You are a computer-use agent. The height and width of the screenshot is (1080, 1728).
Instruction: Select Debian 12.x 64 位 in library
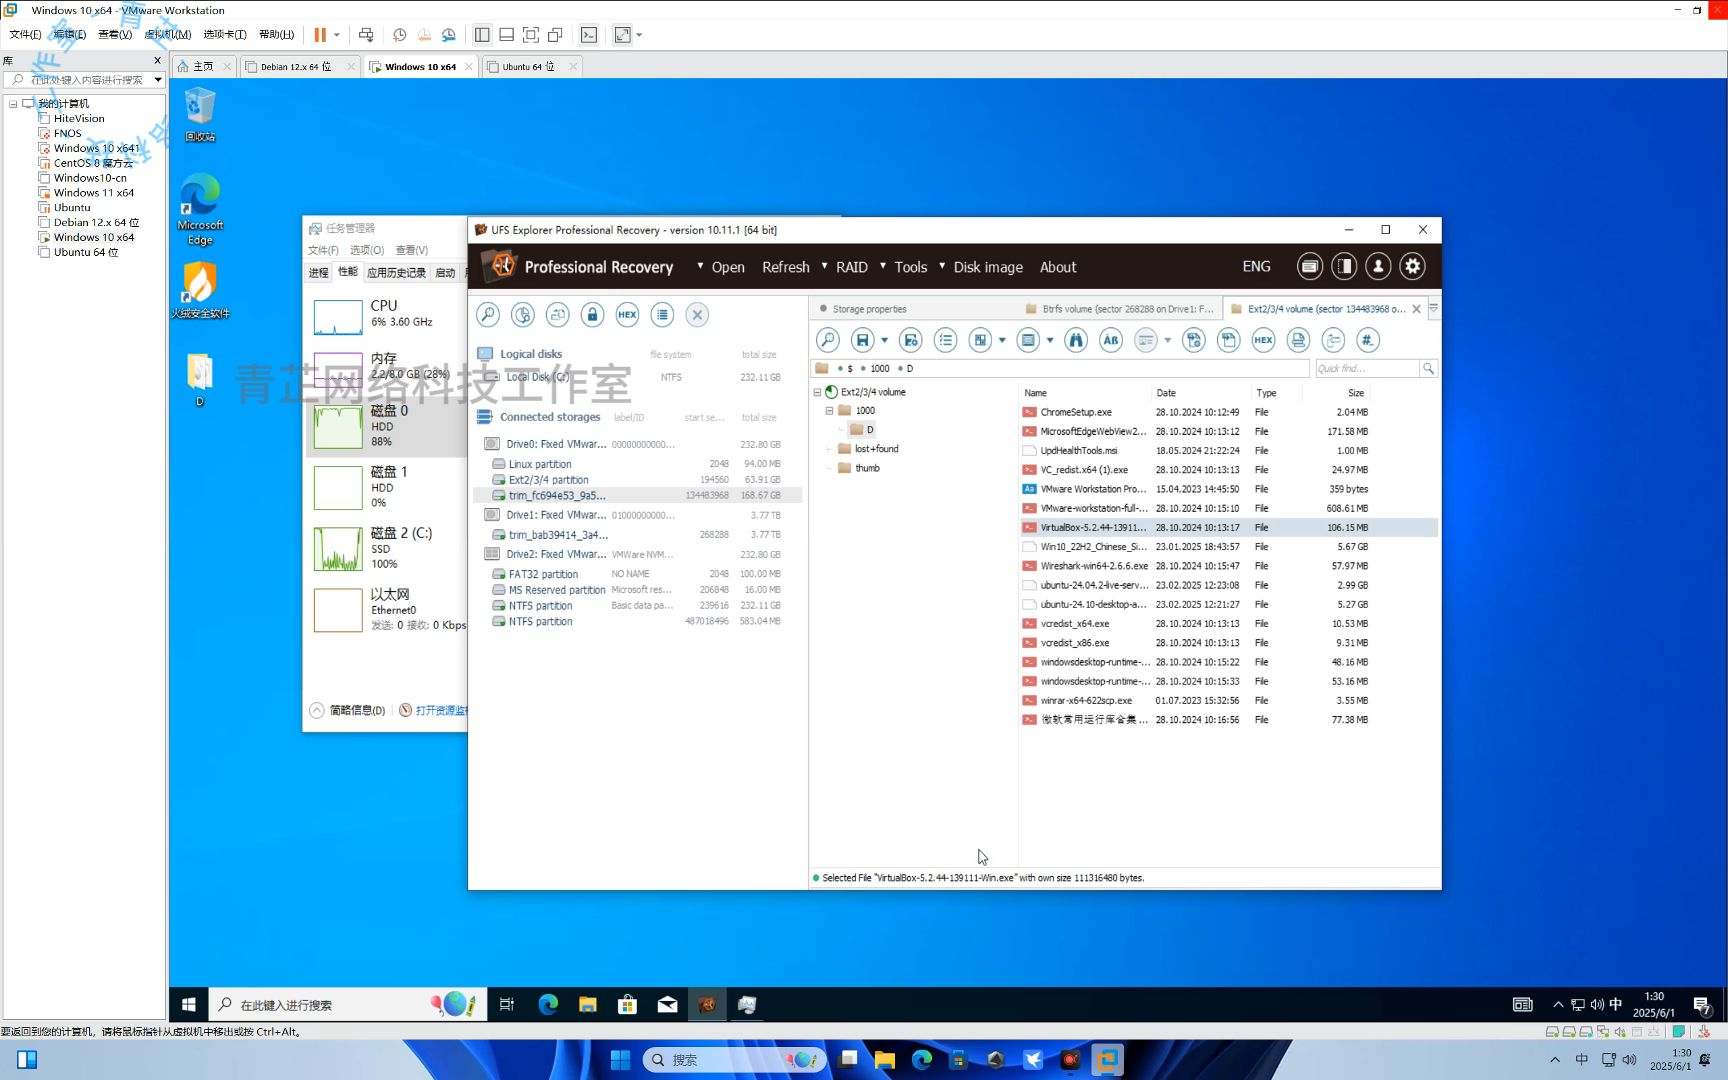click(x=96, y=223)
